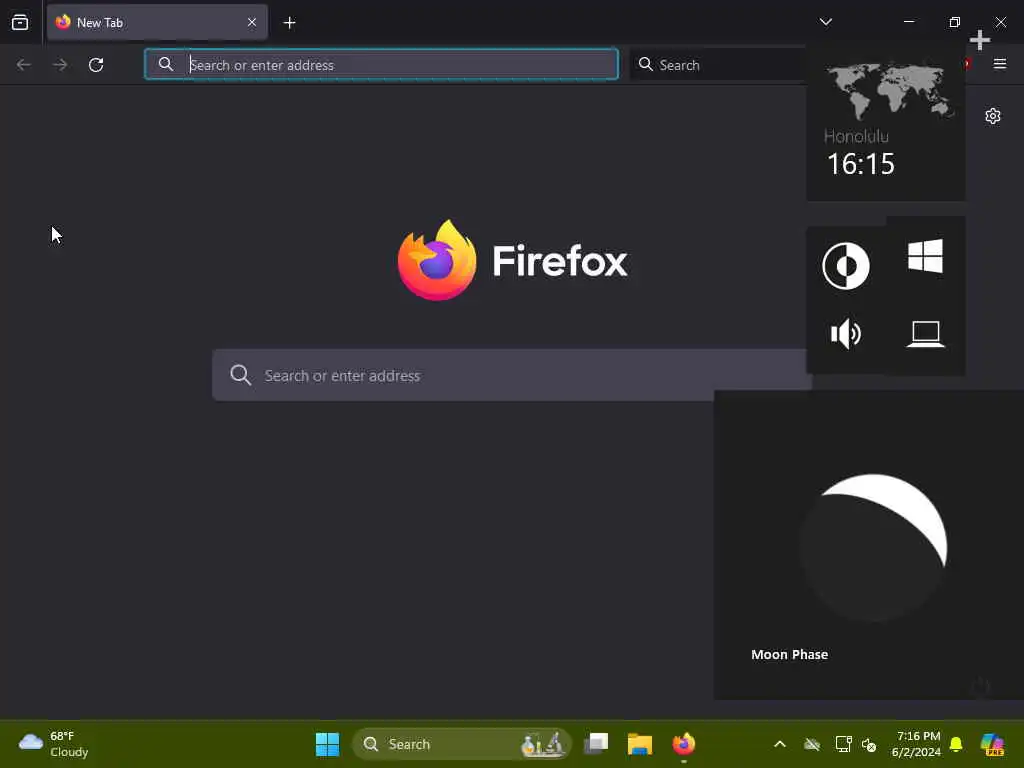Click the search icon in toolbar Search box
1024x768 pixels.
[x=645, y=64]
